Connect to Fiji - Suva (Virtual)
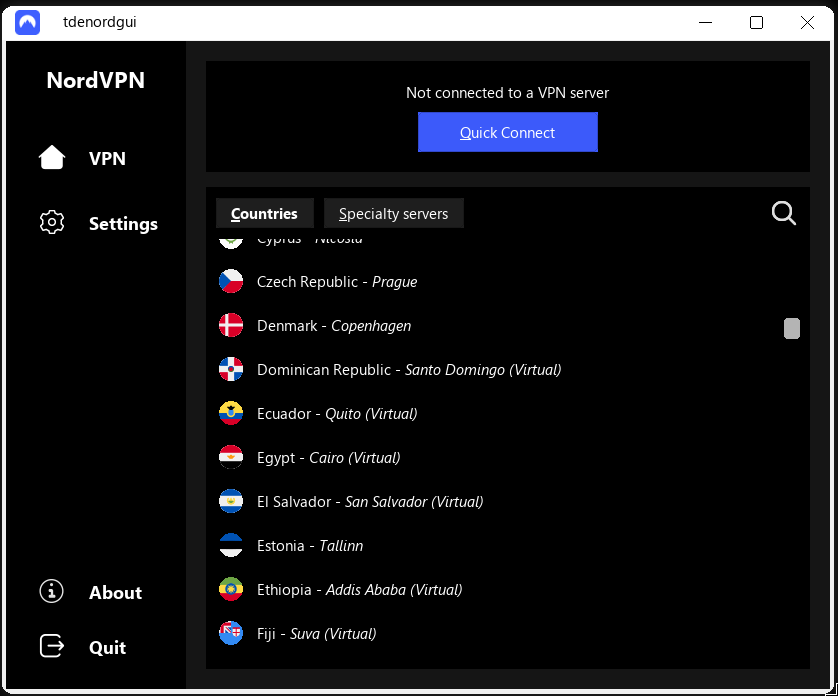Image resolution: width=838 pixels, height=696 pixels. point(316,633)
